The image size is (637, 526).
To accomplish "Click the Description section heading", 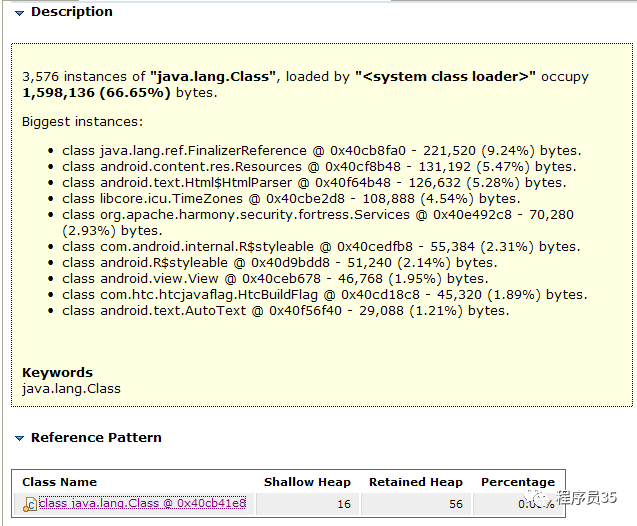I will pos(72,12).
